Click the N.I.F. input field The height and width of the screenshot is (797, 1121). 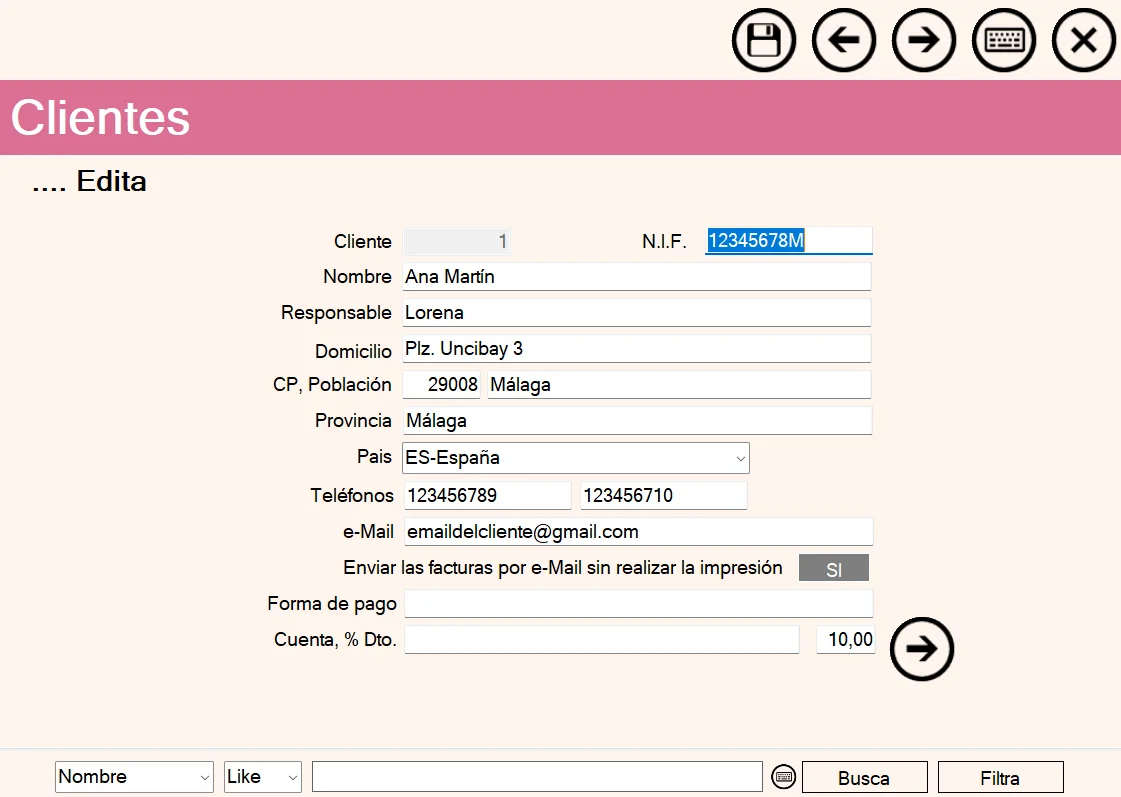788,241
